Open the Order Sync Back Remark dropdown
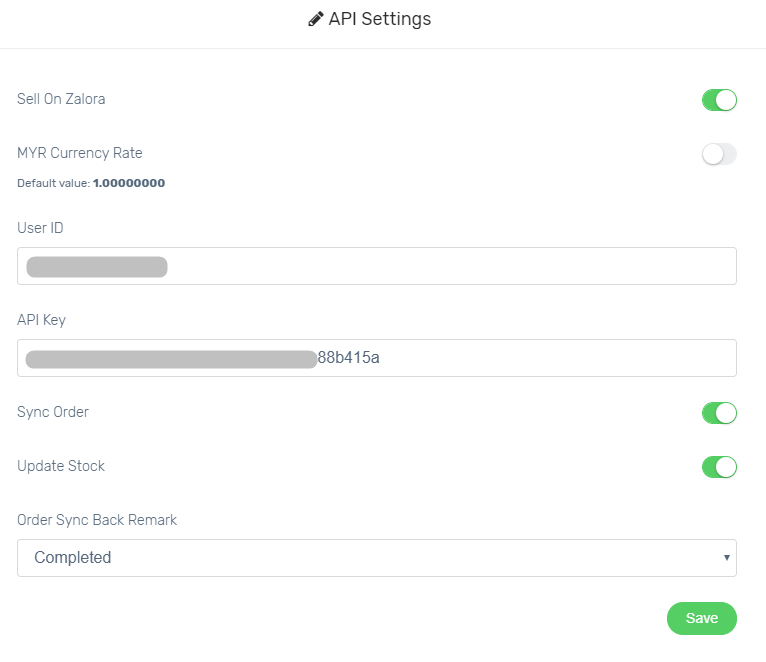 377,558
